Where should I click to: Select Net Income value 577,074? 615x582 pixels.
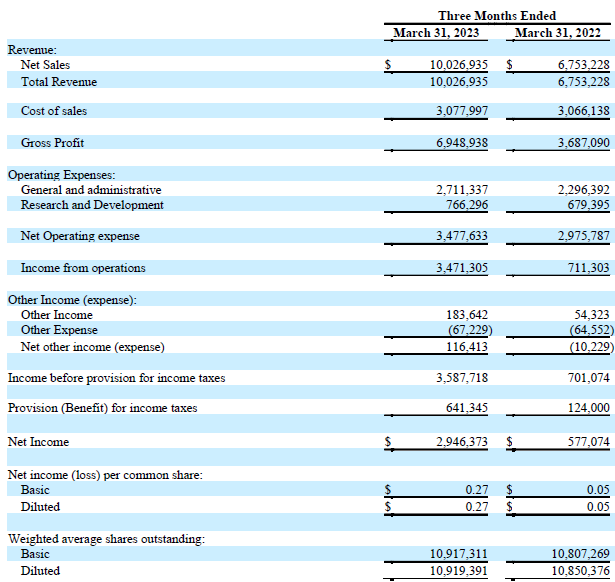click(589, 442)
